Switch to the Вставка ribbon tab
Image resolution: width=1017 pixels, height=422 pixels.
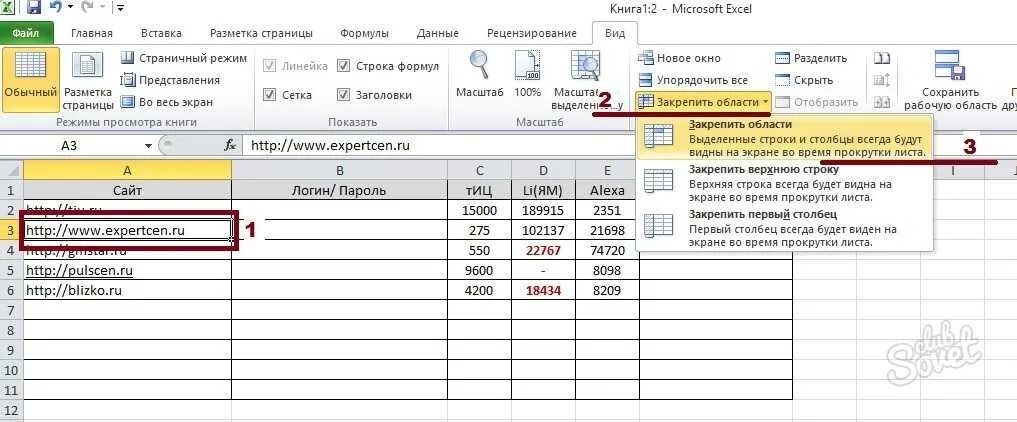[161, 33]
